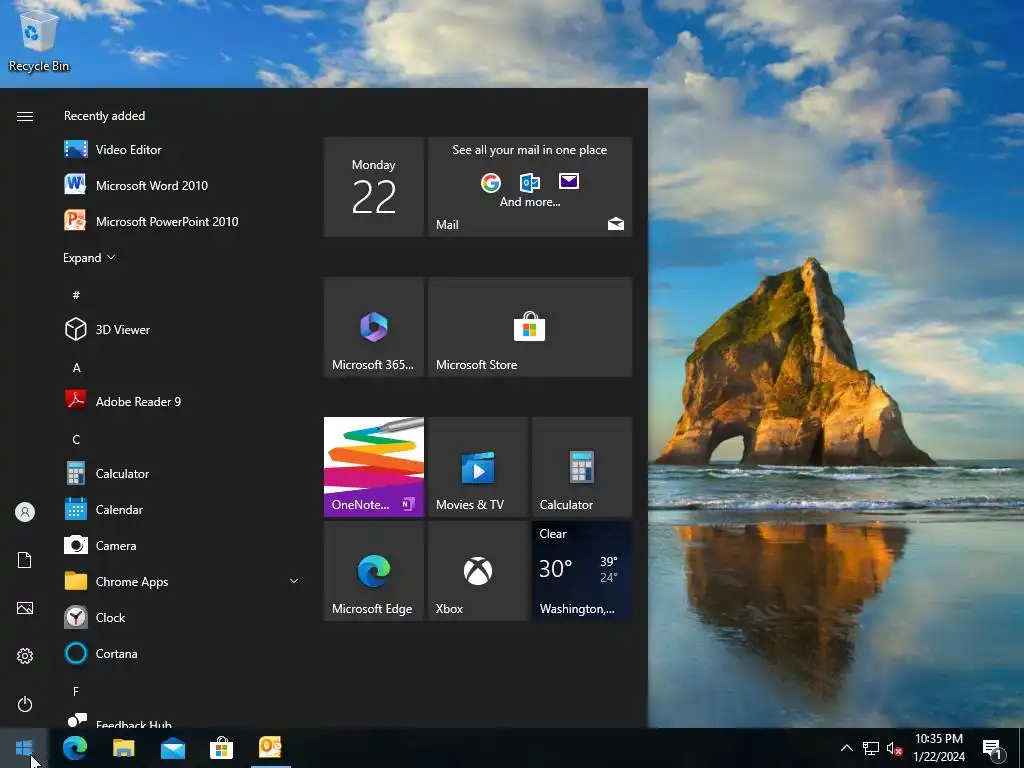This screenshot has width=1024, height=768.
Task: Launch Cortana from app list
Action: 180,653
